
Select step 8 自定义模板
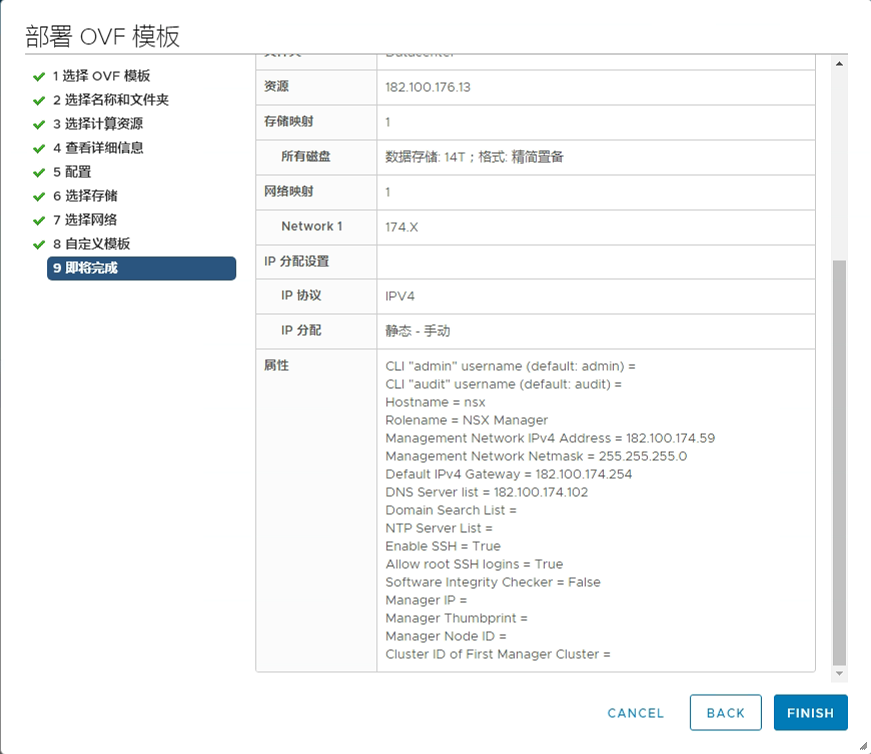click(x=97, y=244)
